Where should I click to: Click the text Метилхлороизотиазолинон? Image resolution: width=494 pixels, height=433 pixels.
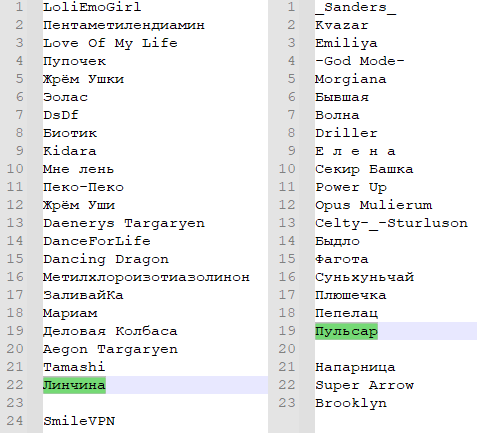[x=146, y=277]
